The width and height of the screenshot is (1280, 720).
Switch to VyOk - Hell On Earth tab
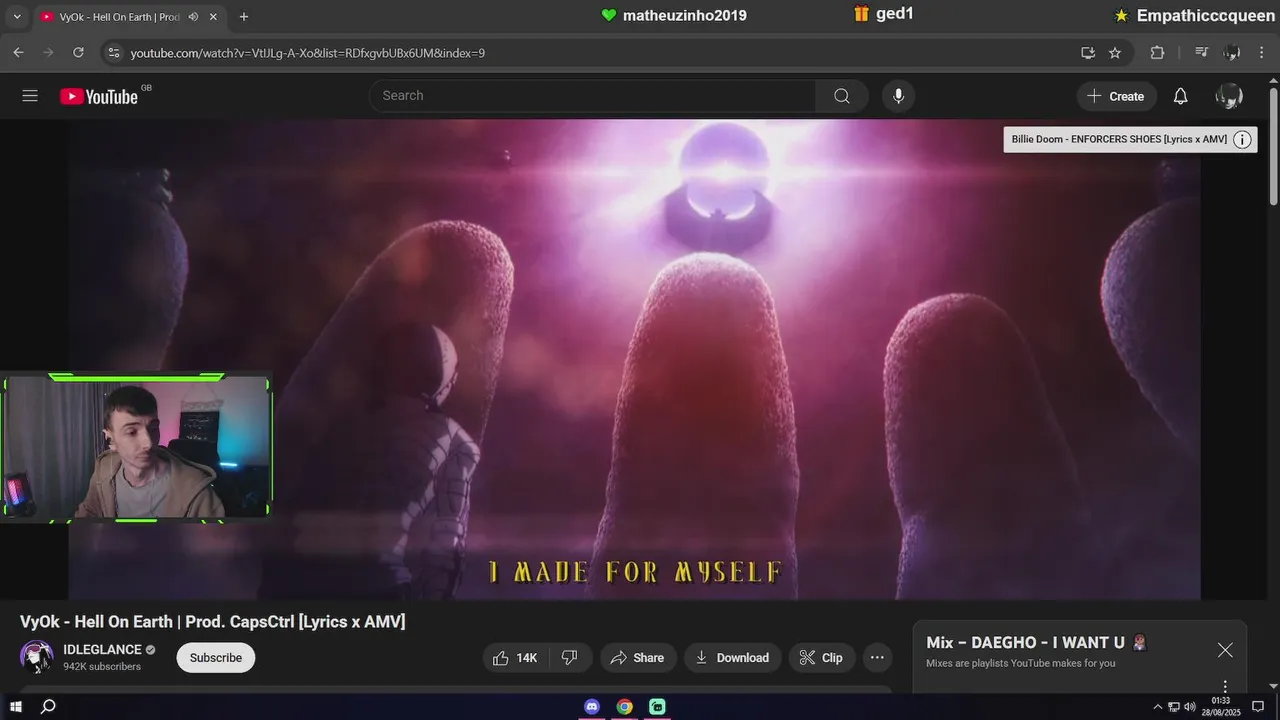[119, 17]
